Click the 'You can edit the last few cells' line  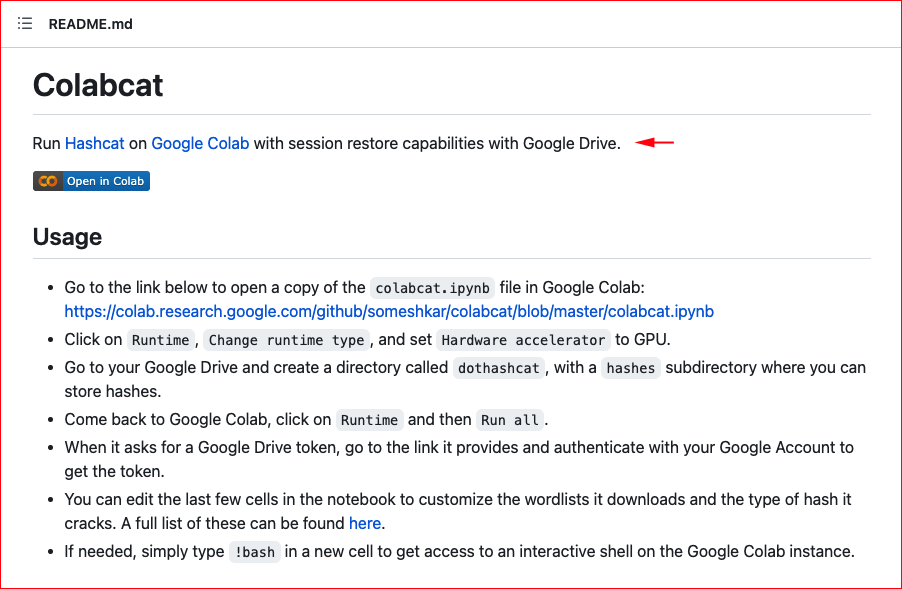click(x=458, y=499)
